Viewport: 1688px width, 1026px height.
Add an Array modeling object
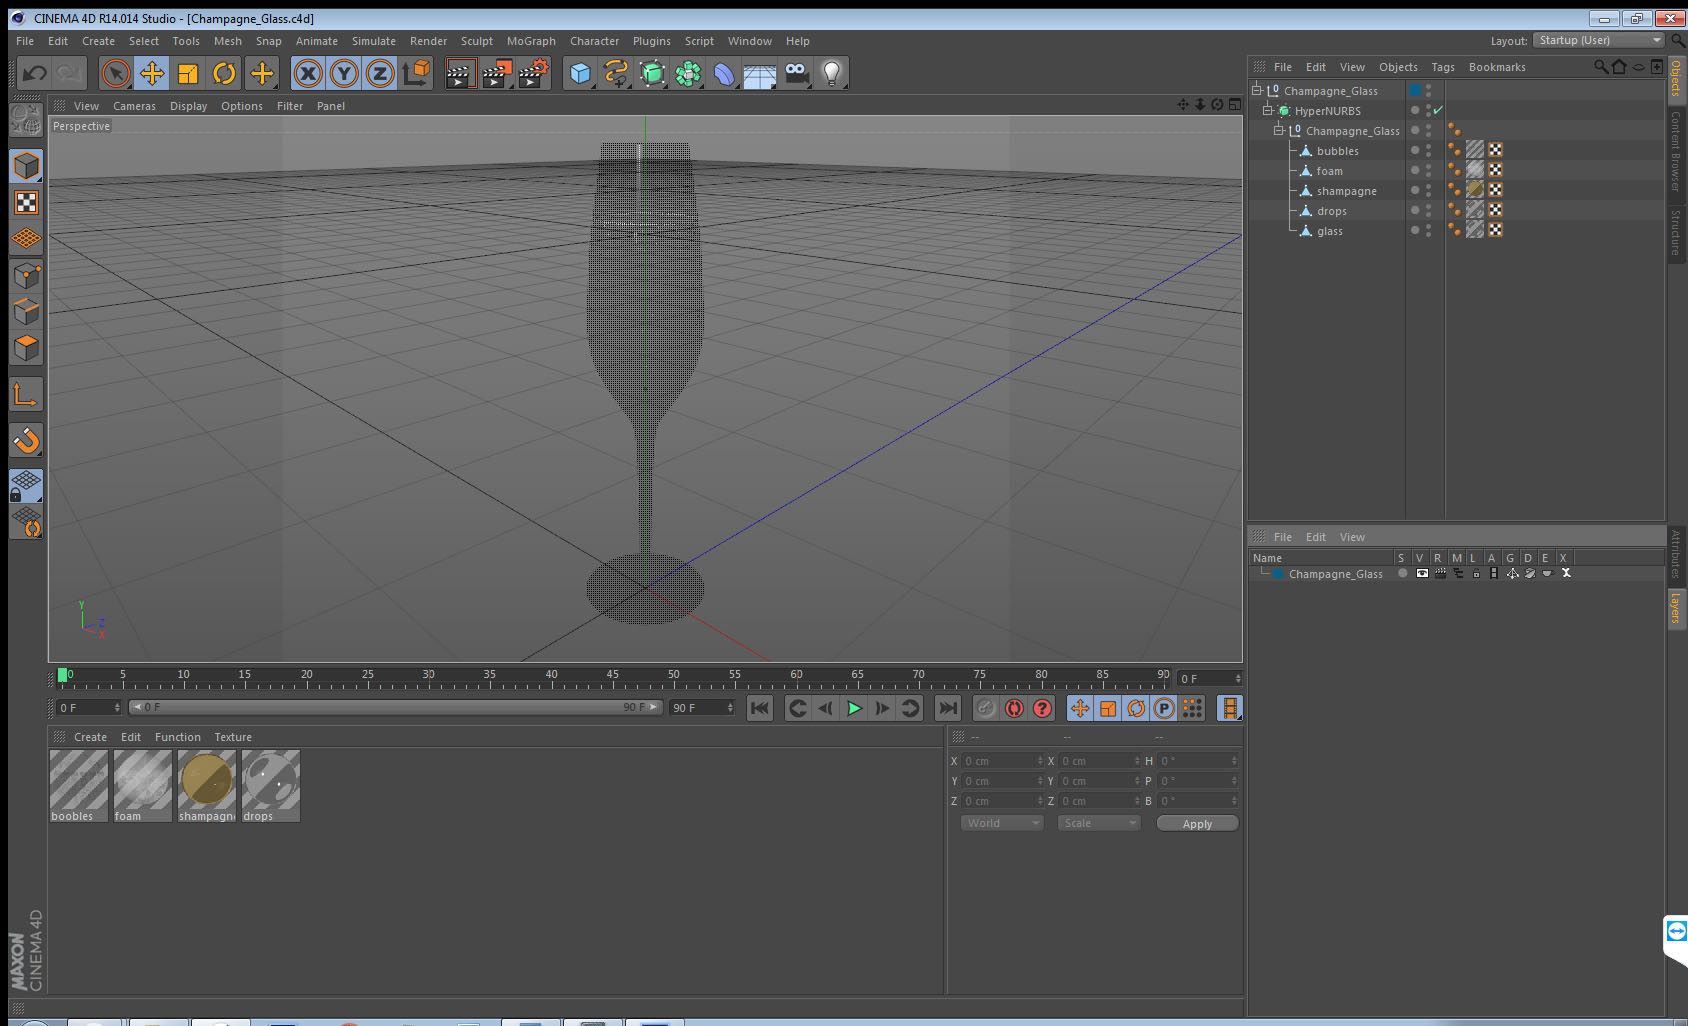click(x=688, y=73)
